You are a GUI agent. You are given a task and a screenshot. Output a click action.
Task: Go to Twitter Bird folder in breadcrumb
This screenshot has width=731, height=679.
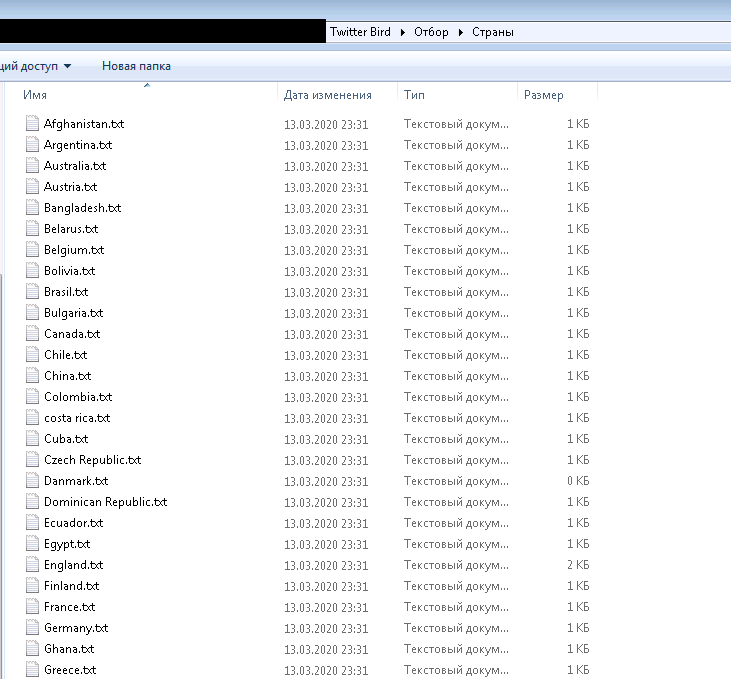coord(360,32)
